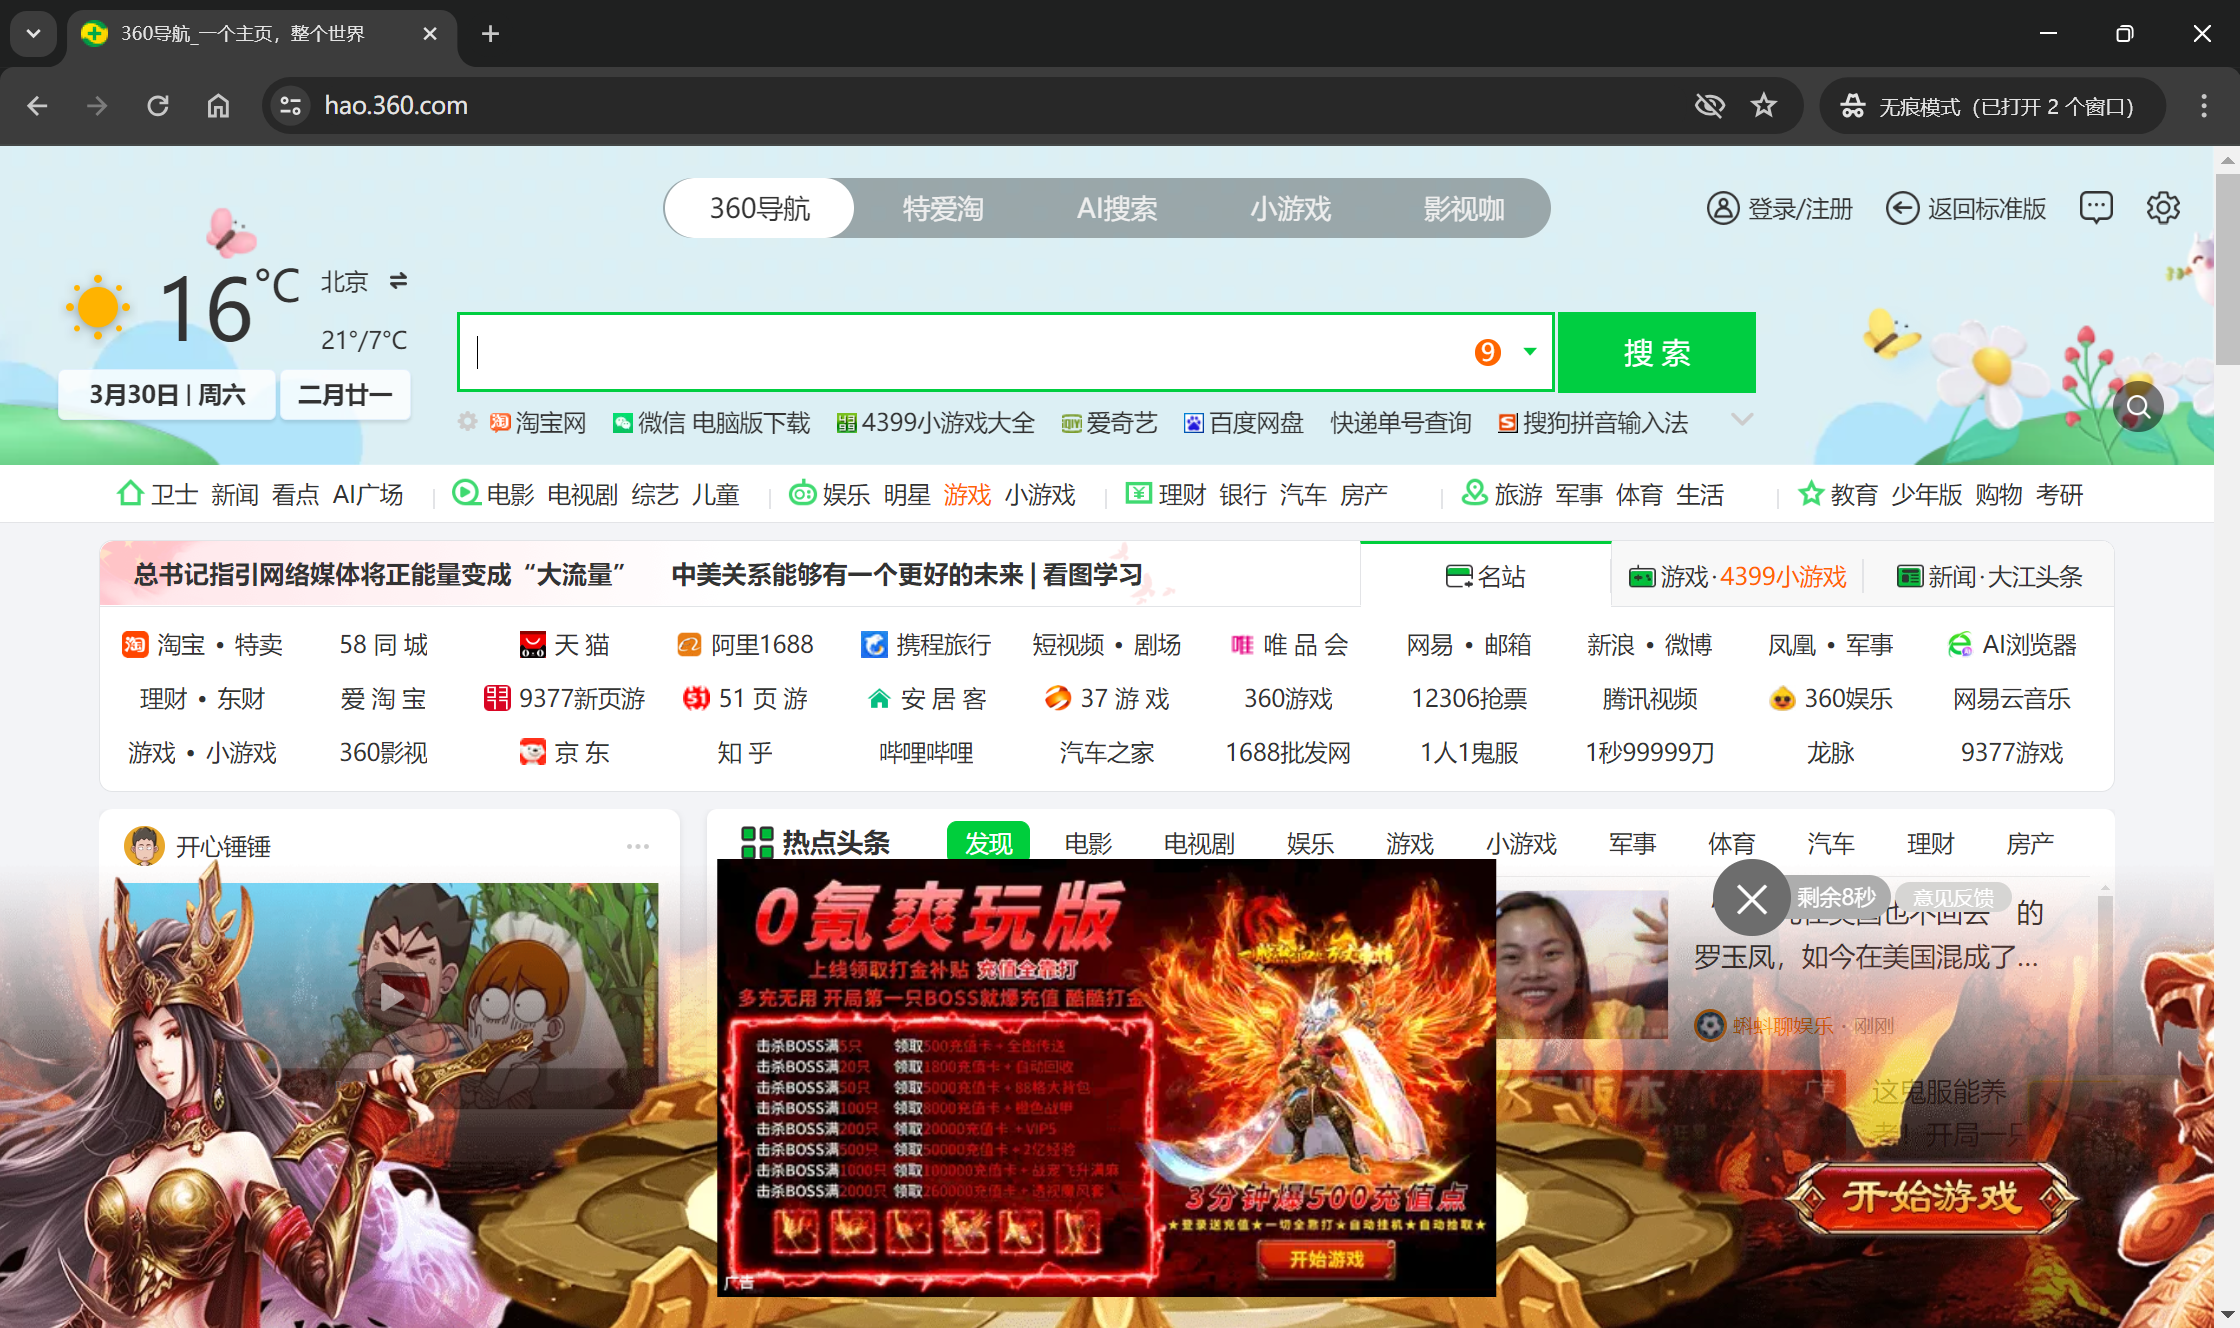The width and height of the screenshot is (2240, 1328).
Task: Click the page vertical scrollbar thumb
Action: [2227, 270]
